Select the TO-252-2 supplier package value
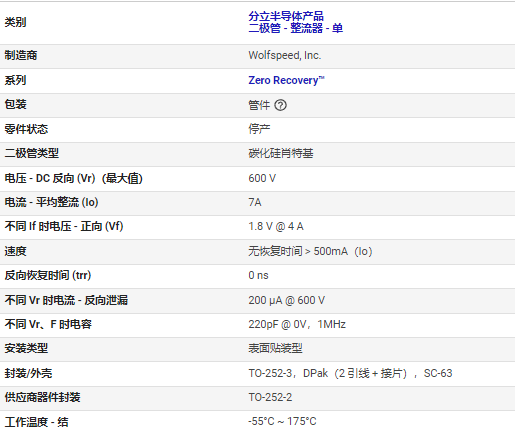 pos(270,397)
